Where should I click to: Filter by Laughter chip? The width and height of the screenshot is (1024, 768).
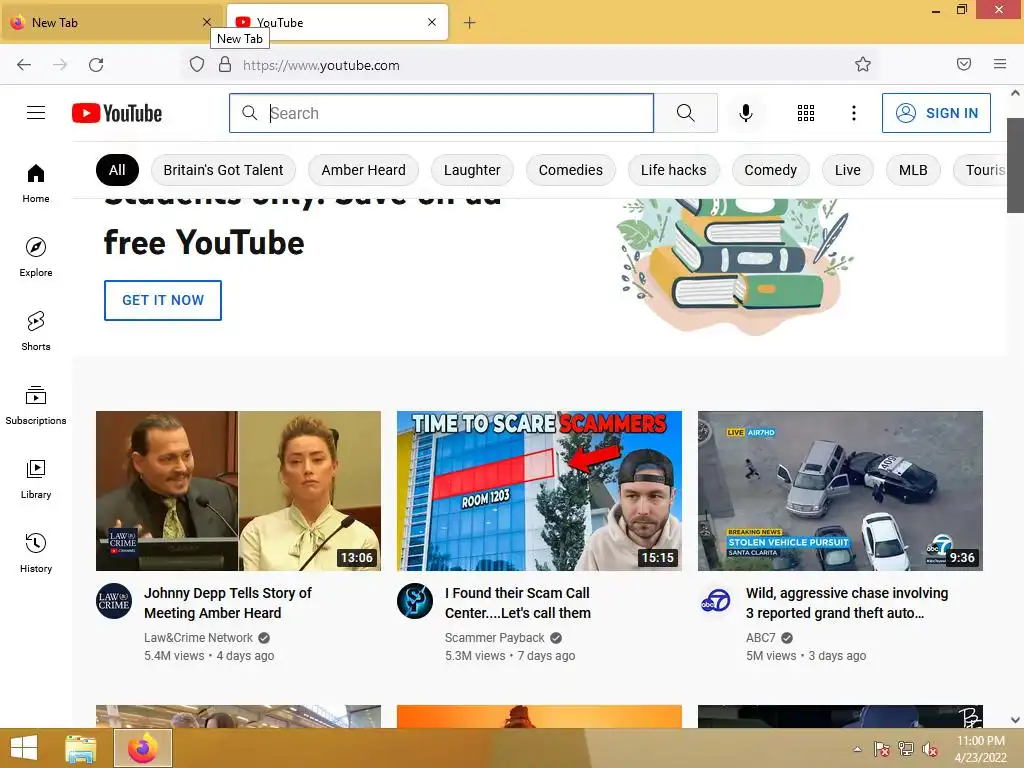tap(472, 170)
